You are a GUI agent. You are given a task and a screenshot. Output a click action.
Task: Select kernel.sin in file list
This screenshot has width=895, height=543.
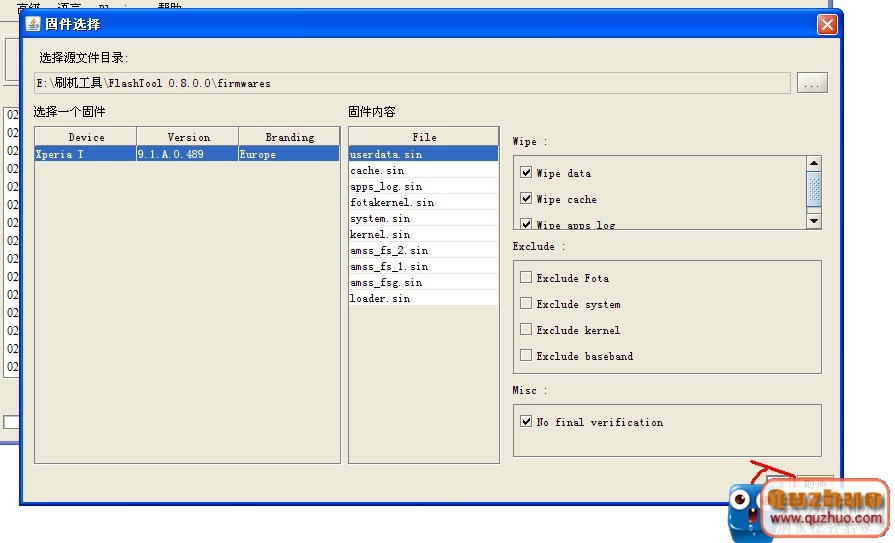click(x=424, y=234)
